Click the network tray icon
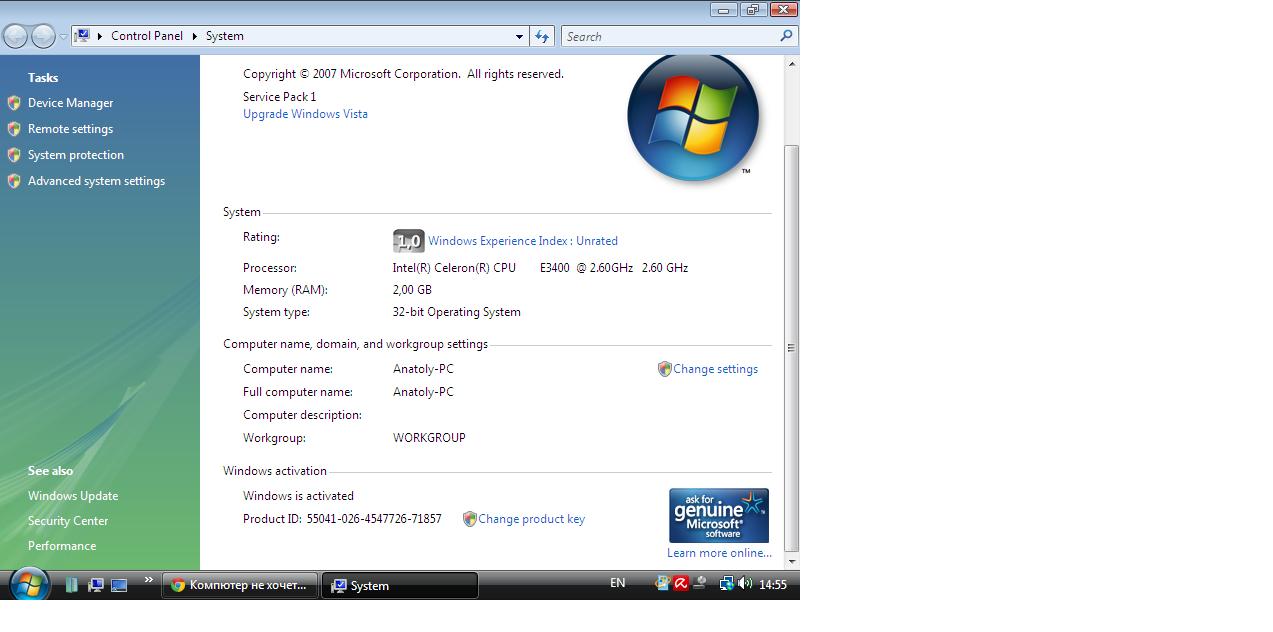 (x=727, y=583)
